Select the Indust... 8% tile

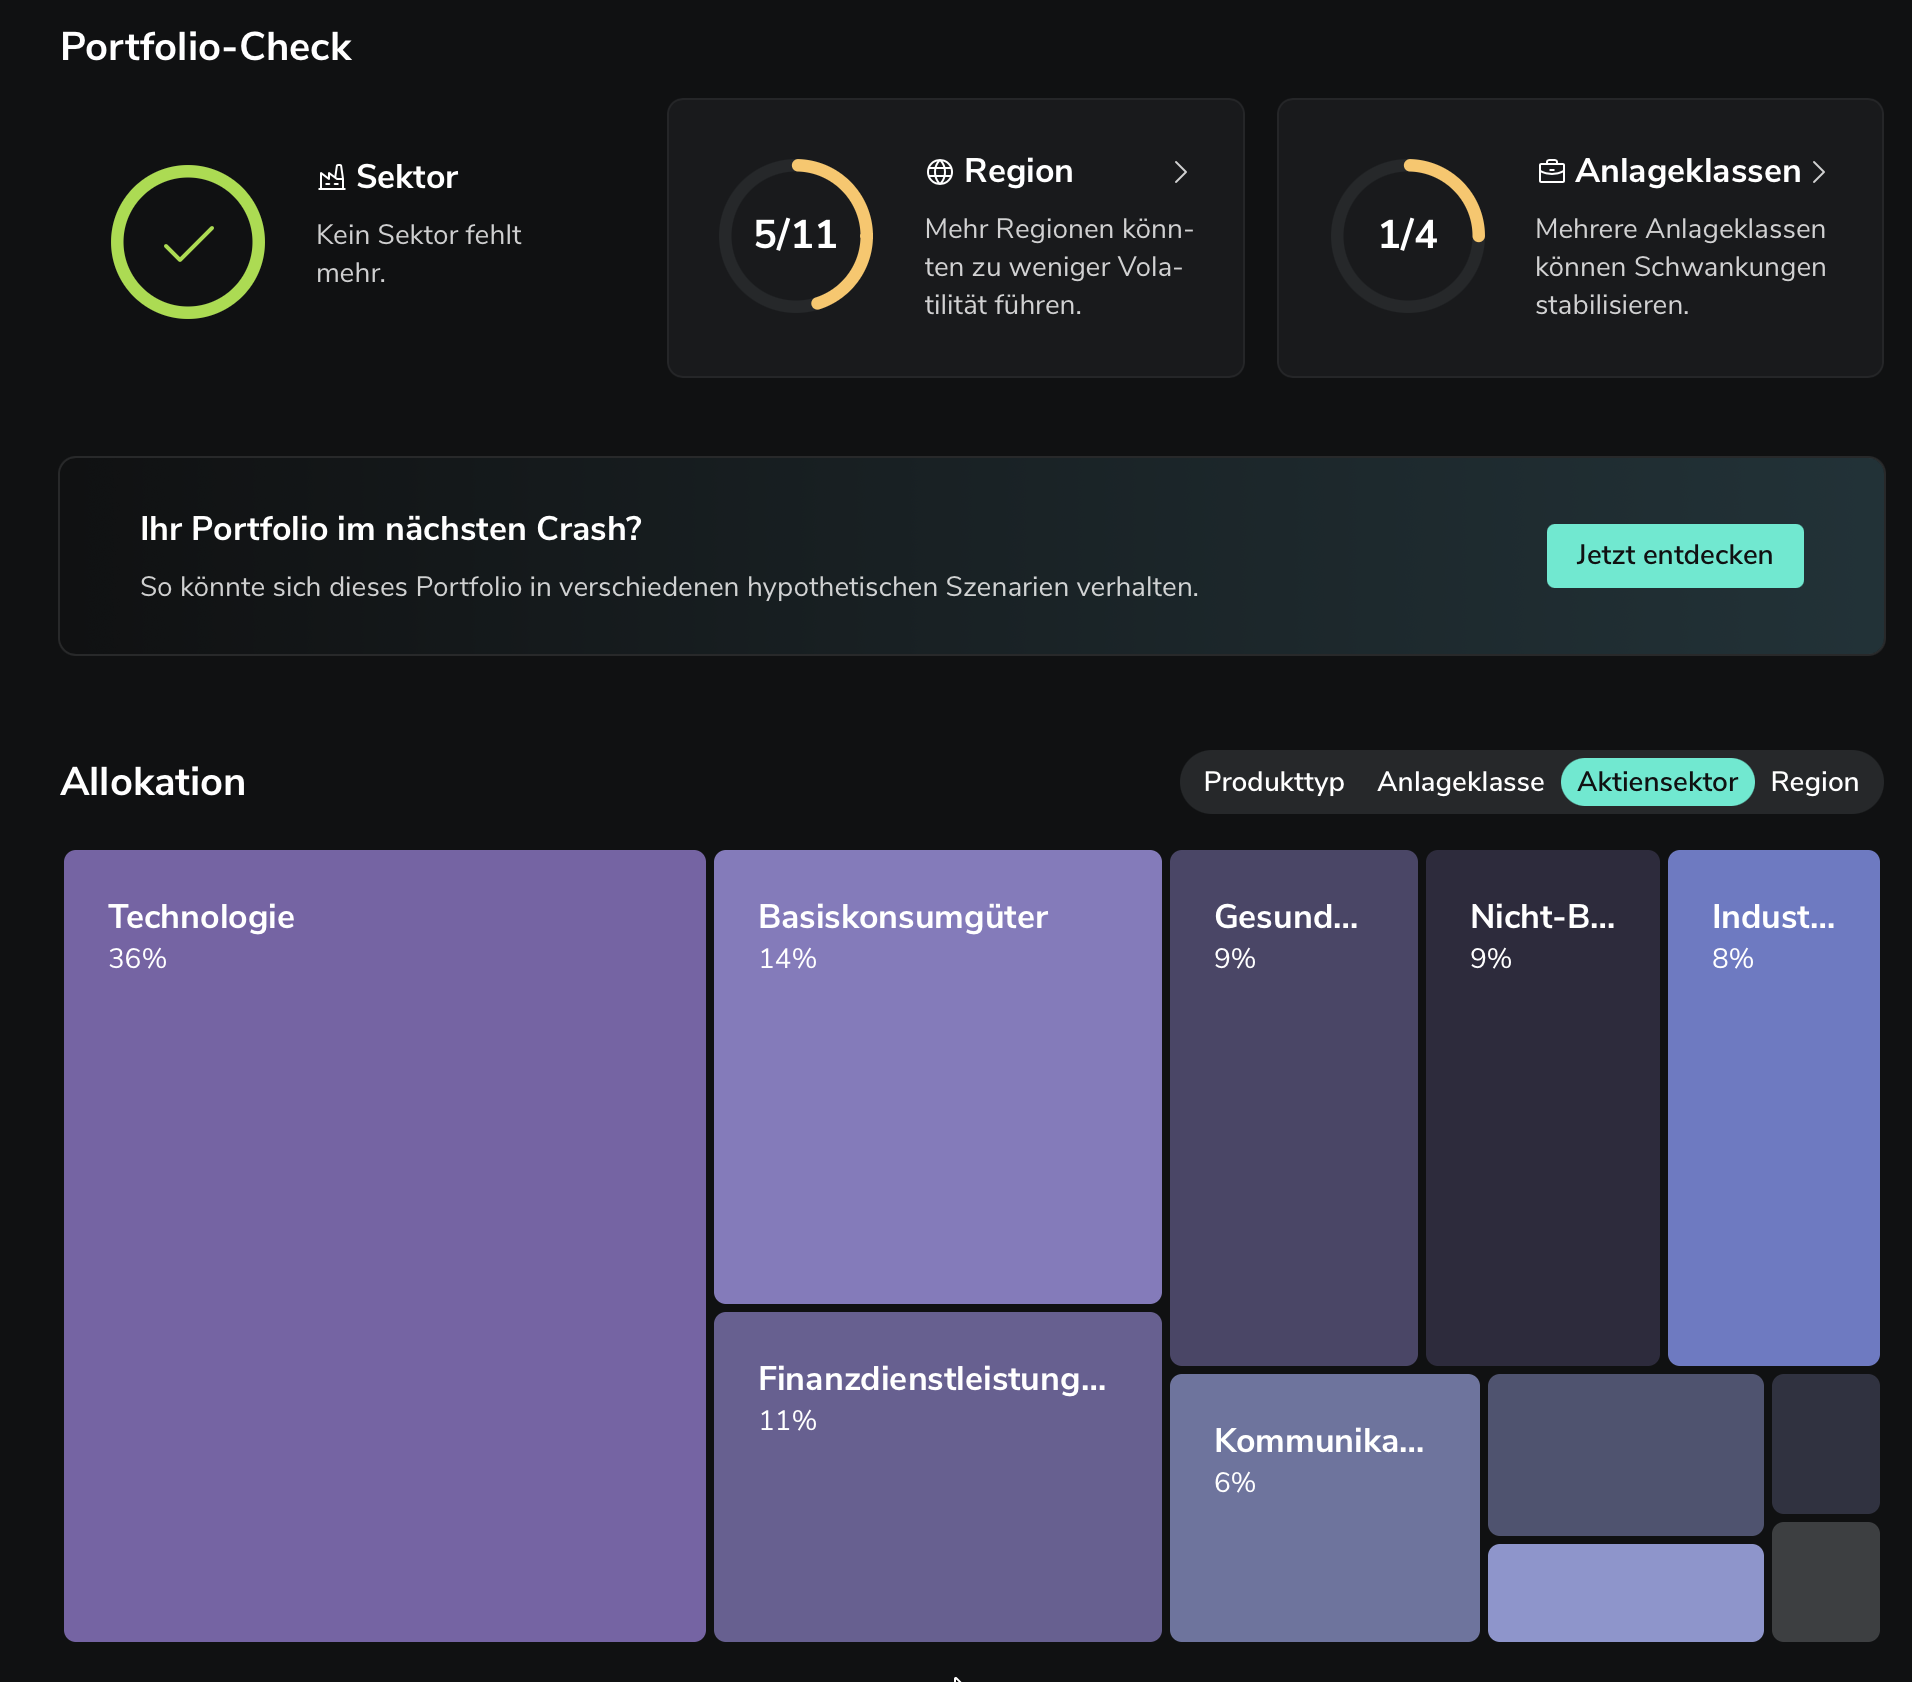pyautogui.click(x=1774, y=1107)
